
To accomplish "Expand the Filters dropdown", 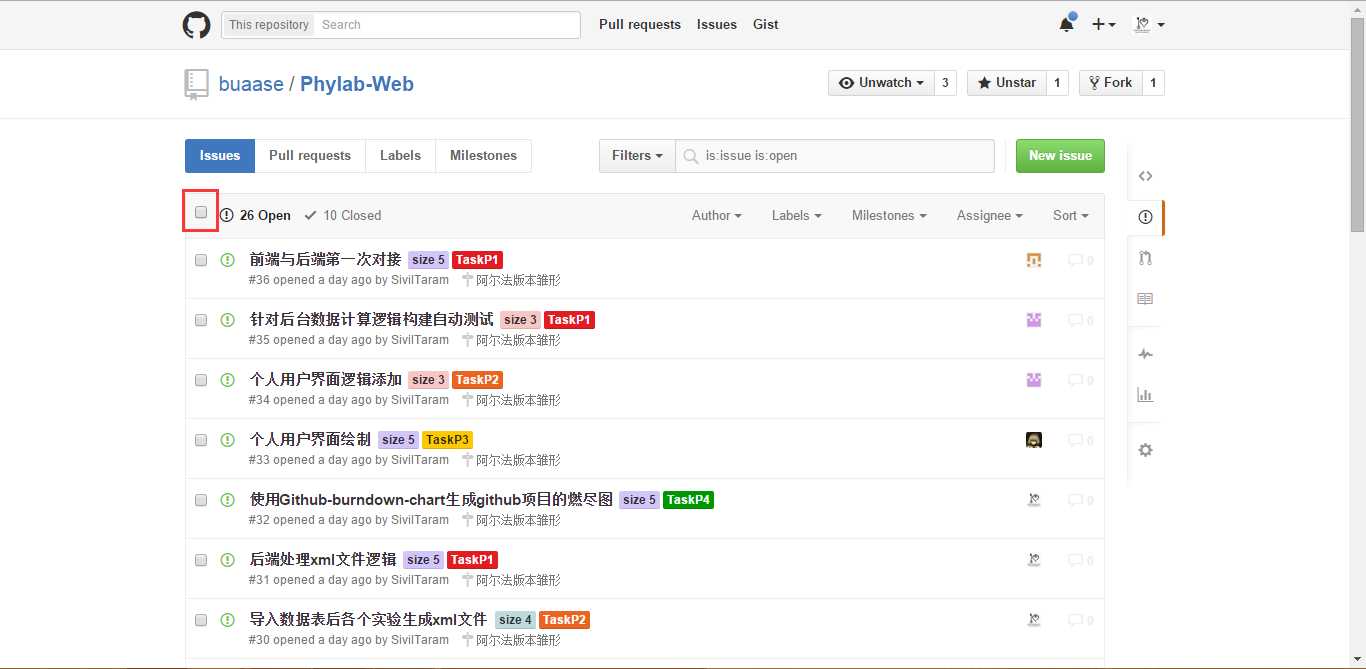I will 637,156.
